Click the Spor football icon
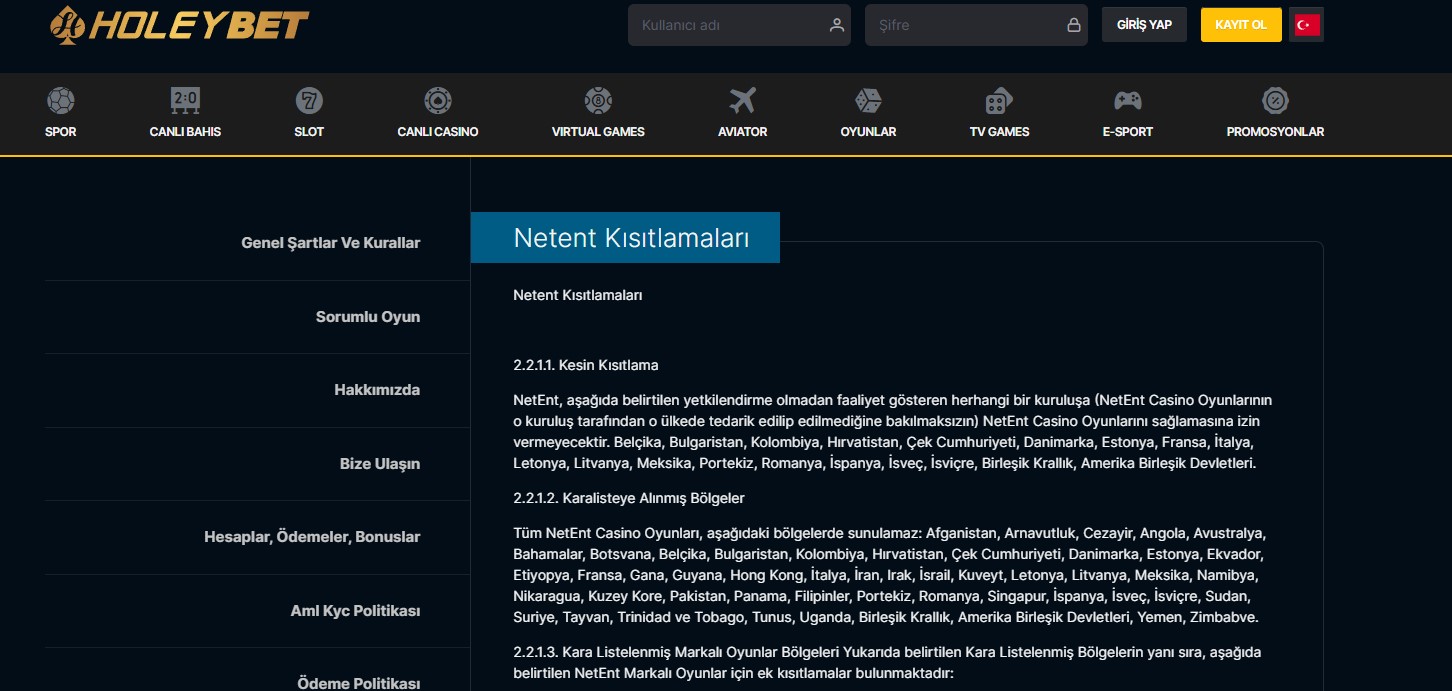The width and height of the screenshot is (1452, 691). [x=61, y=100]
